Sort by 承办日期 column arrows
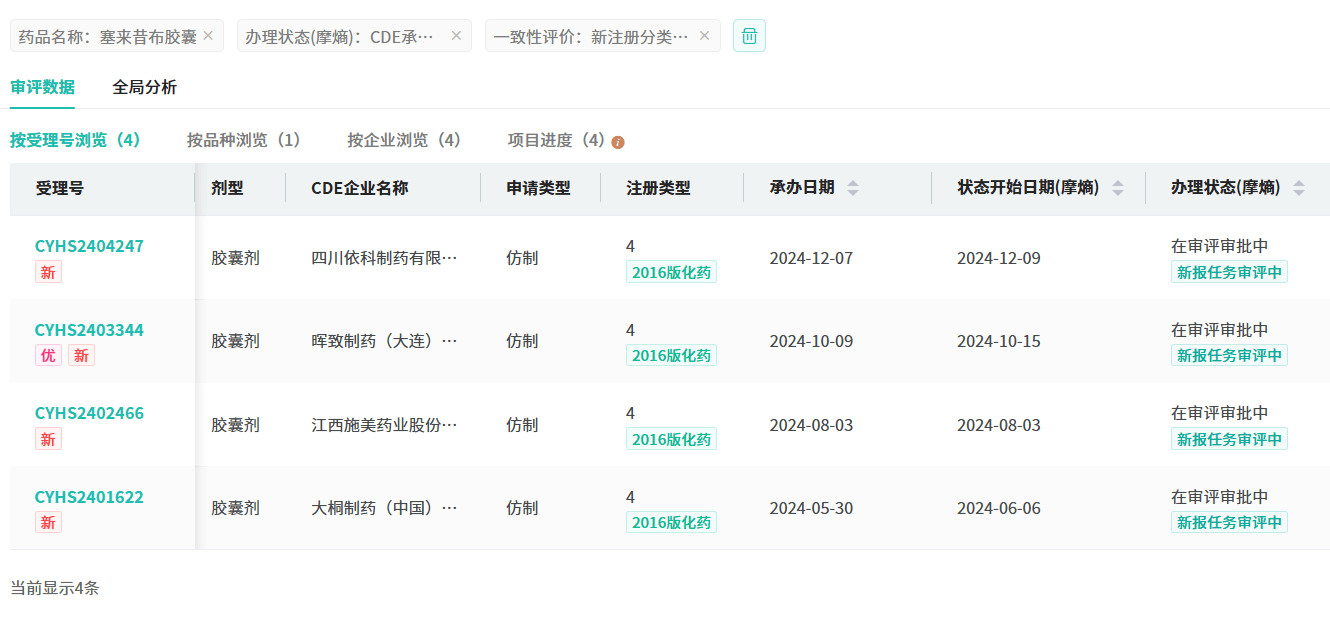 (x=852, y=188)
